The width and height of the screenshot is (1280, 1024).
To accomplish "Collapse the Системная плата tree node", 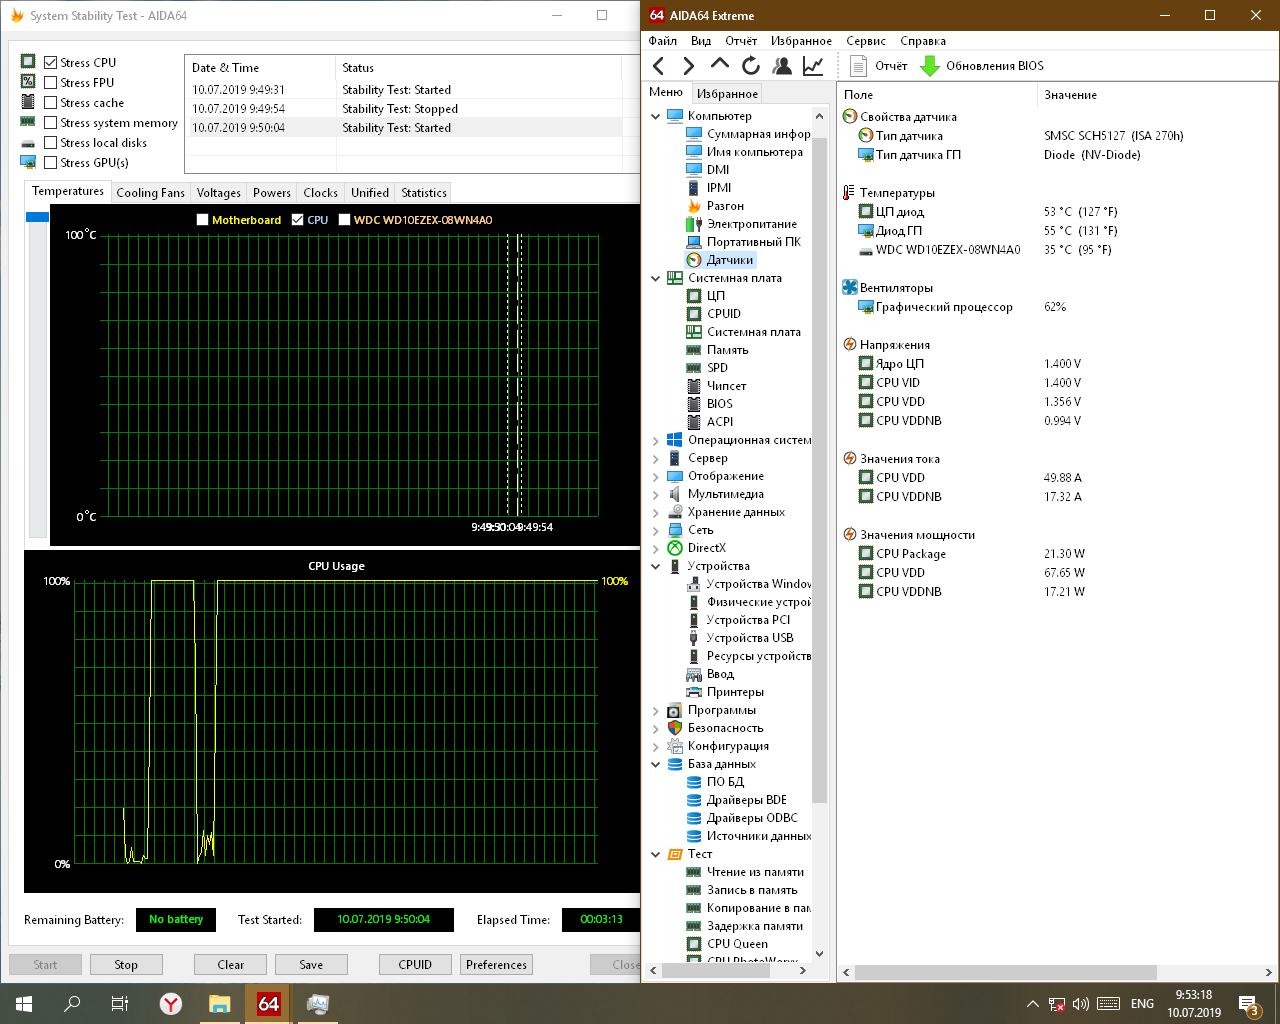I will click(x=656, y=278).
